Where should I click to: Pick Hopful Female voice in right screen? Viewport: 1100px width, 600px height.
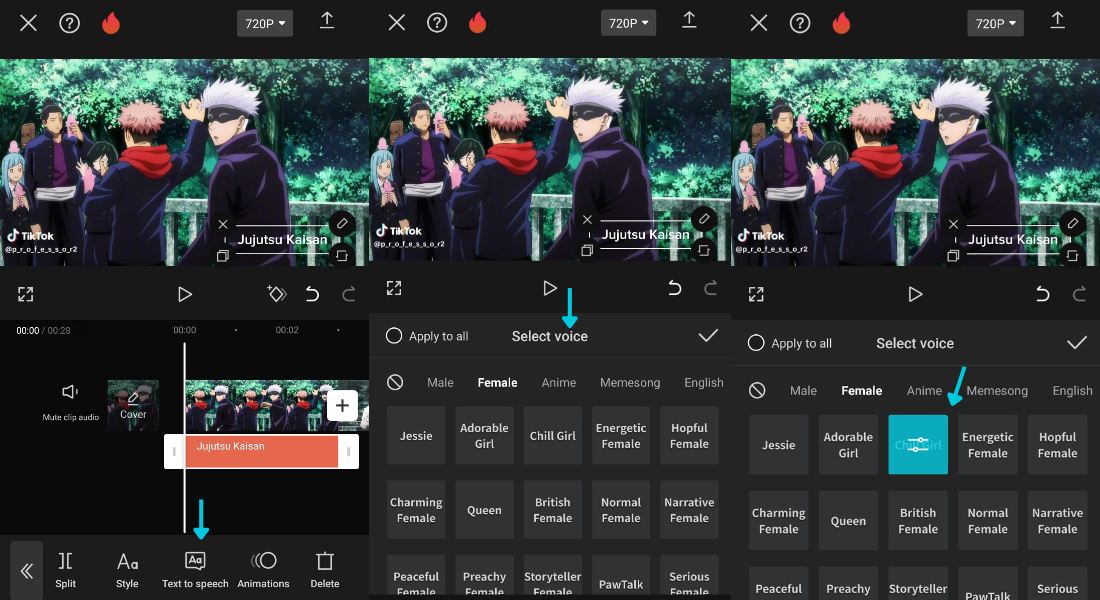(1057, 444)
